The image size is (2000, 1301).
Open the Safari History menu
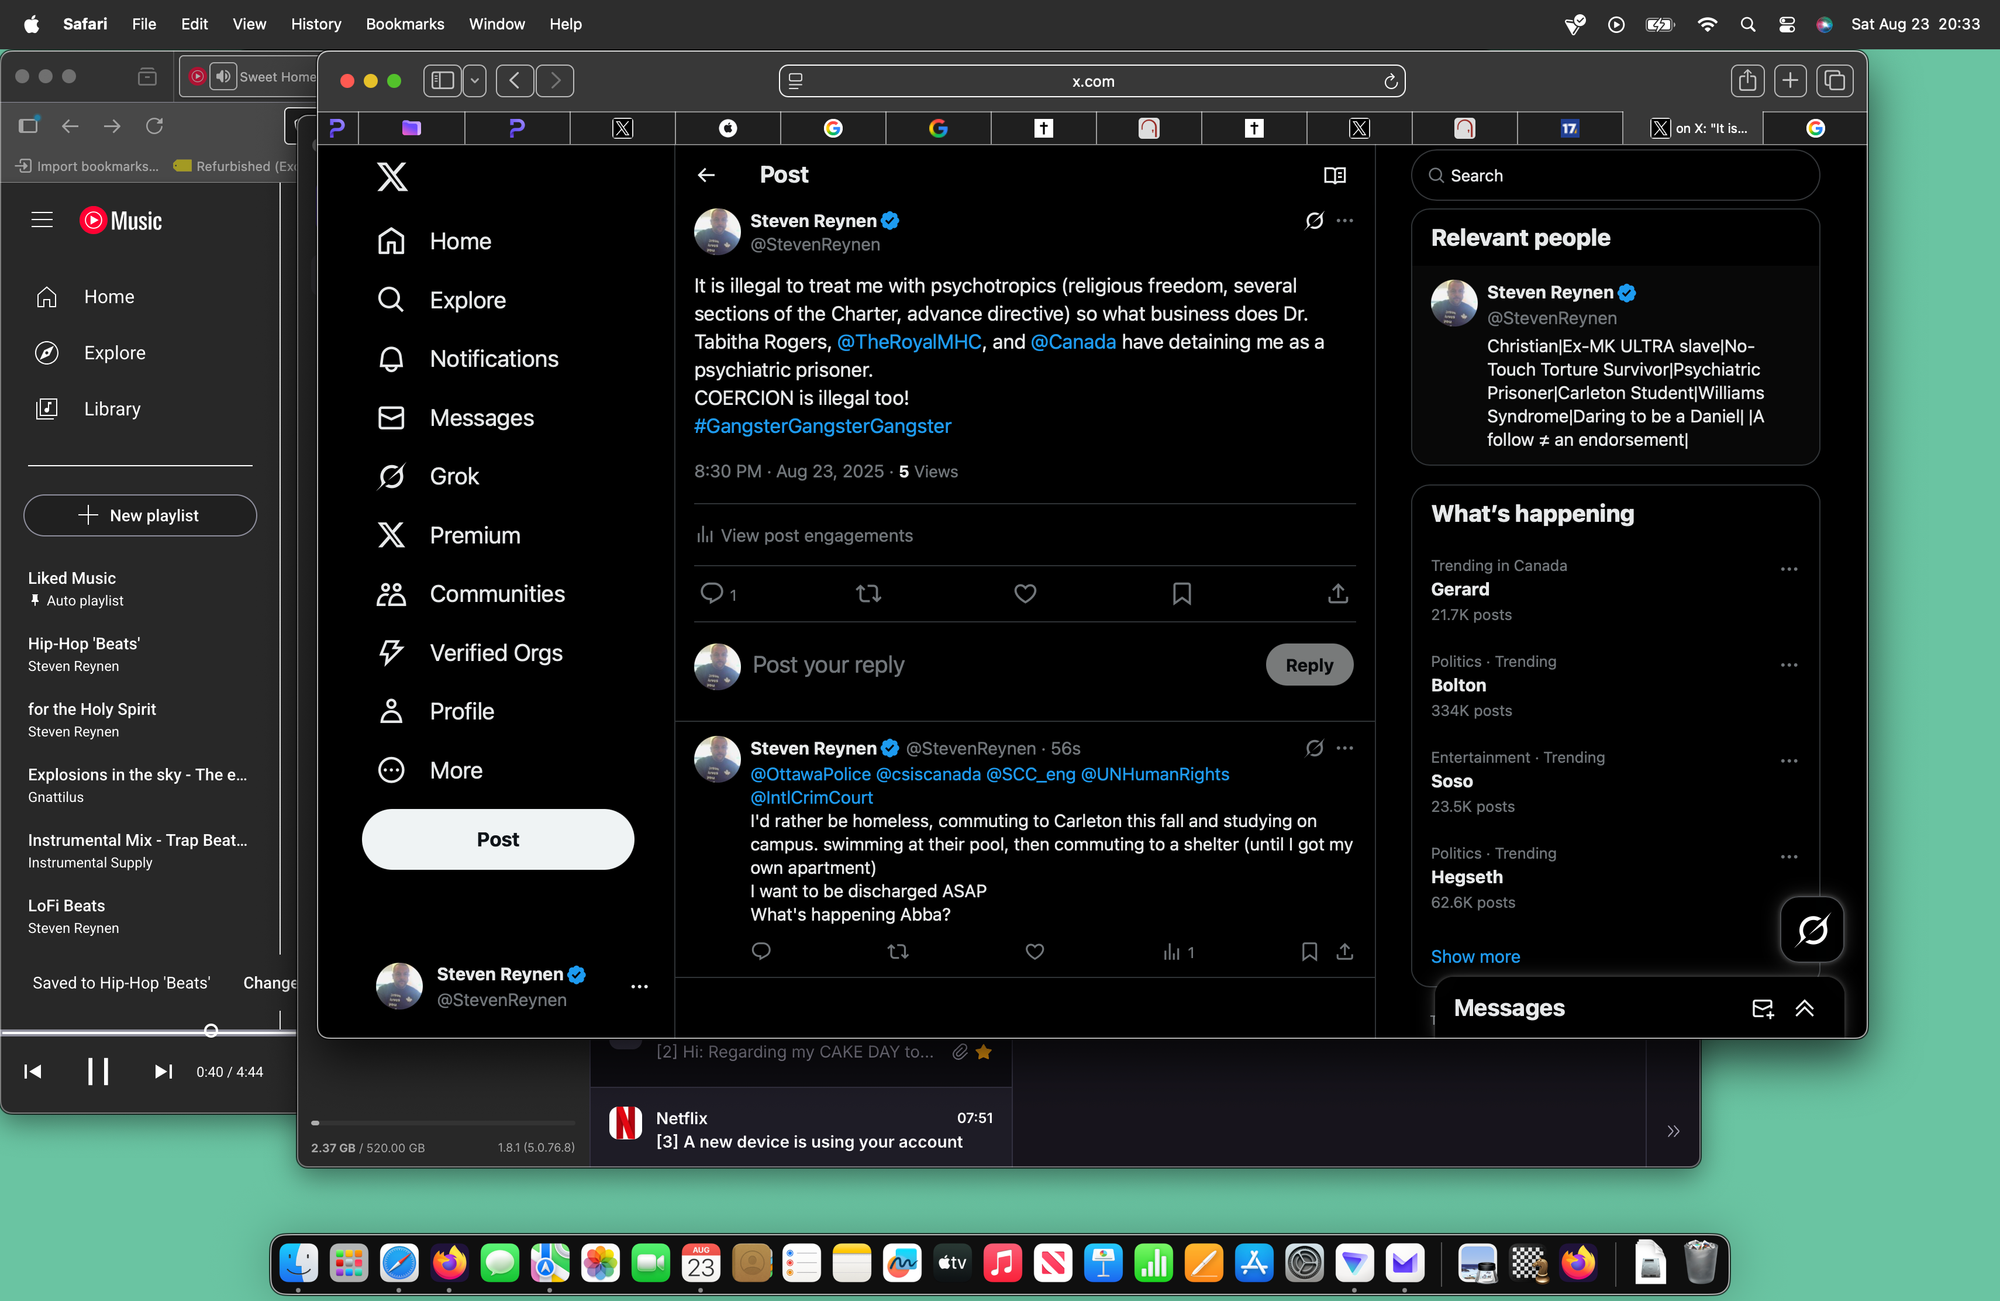(316, 24)
